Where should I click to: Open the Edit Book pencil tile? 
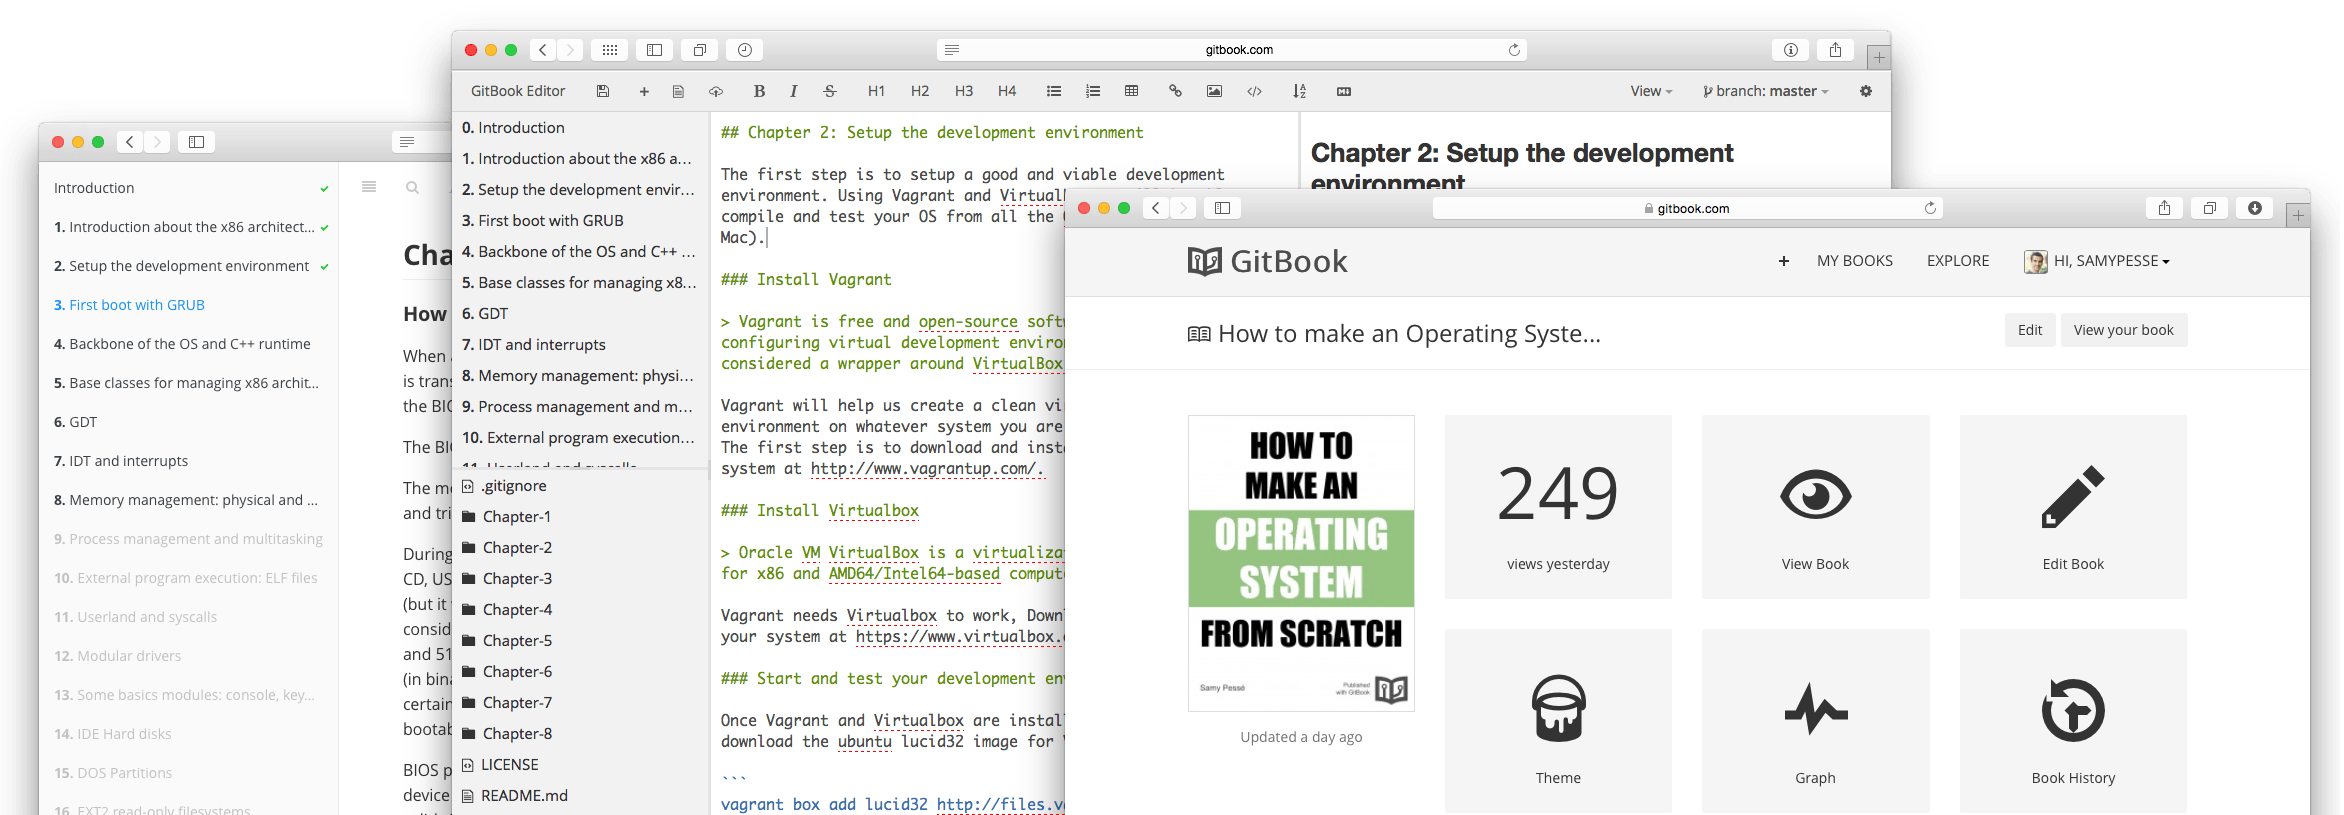click(2073, 507)
